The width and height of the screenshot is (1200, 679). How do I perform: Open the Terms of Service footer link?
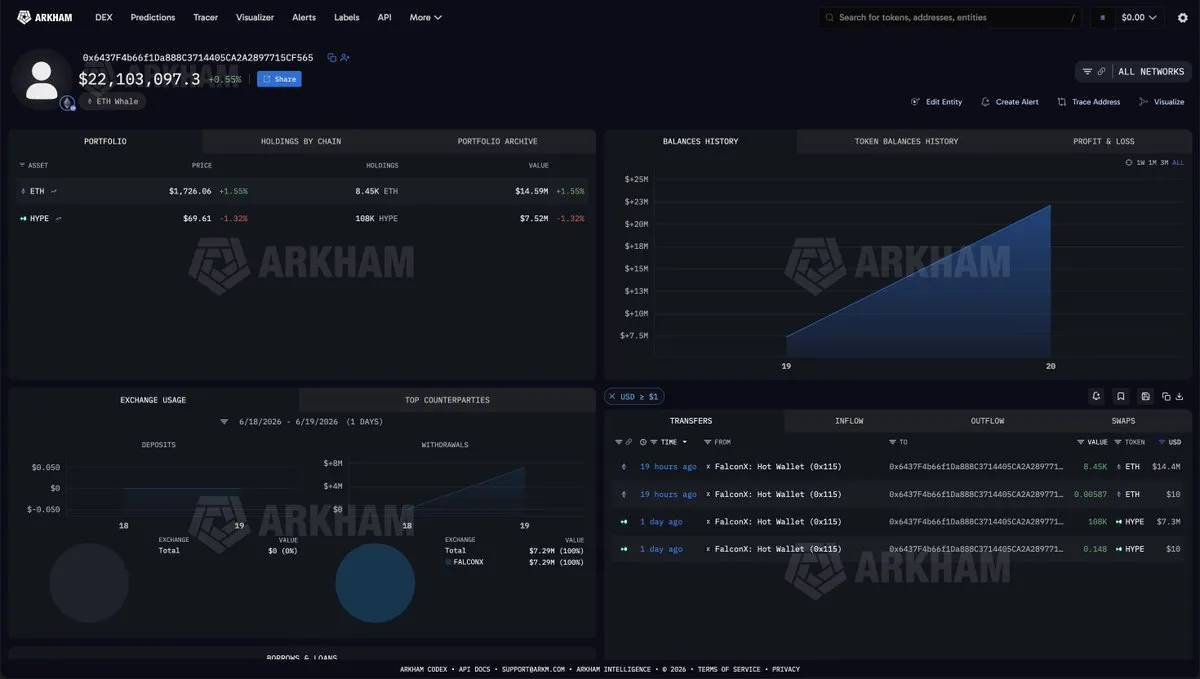(x=728, y=669)
